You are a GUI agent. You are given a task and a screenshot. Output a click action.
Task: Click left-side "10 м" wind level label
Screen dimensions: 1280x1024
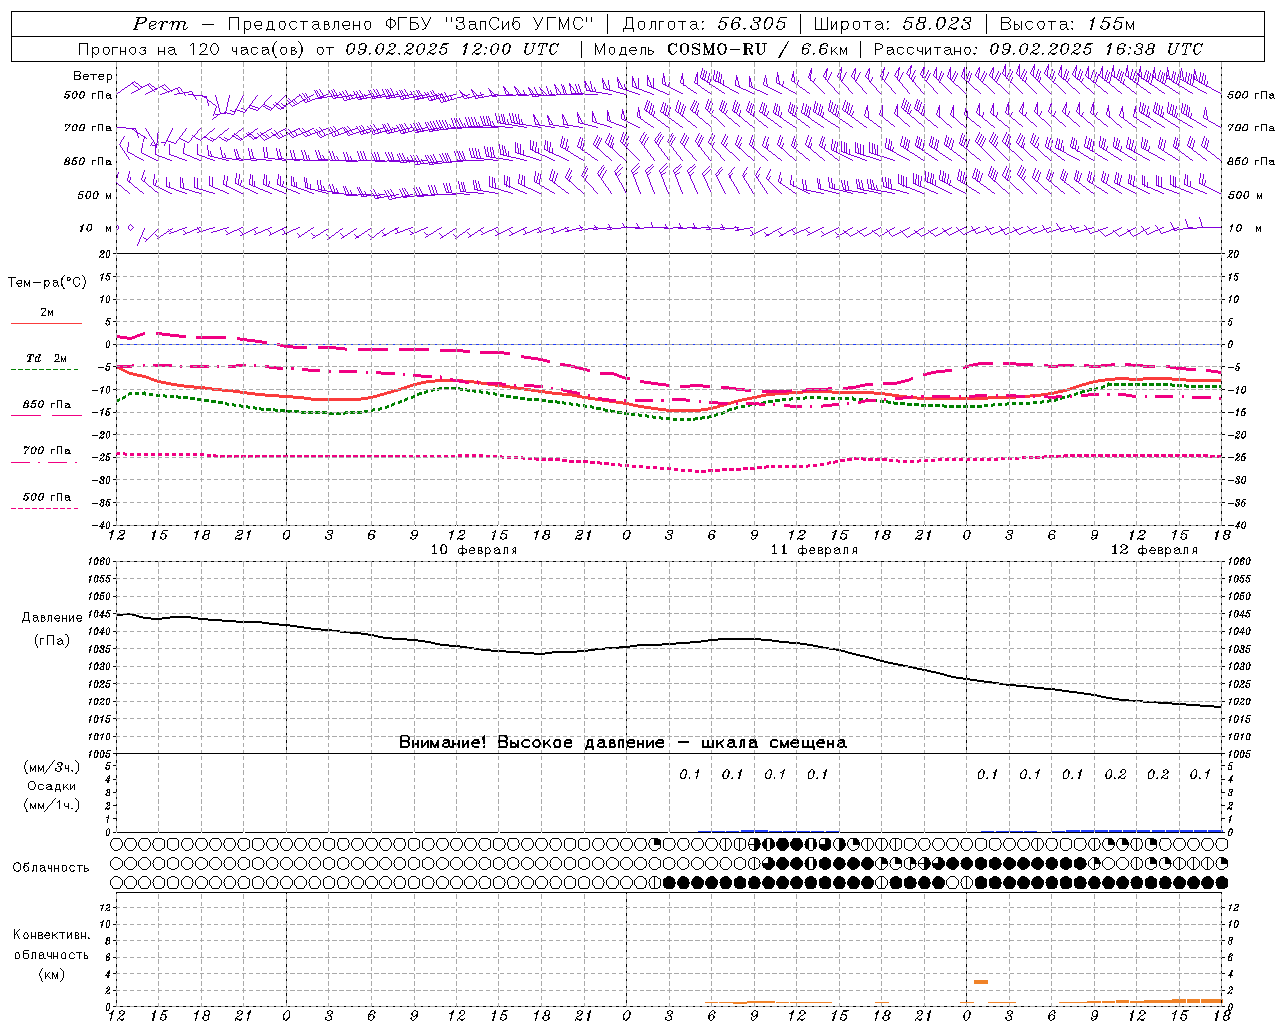[95, 228]
